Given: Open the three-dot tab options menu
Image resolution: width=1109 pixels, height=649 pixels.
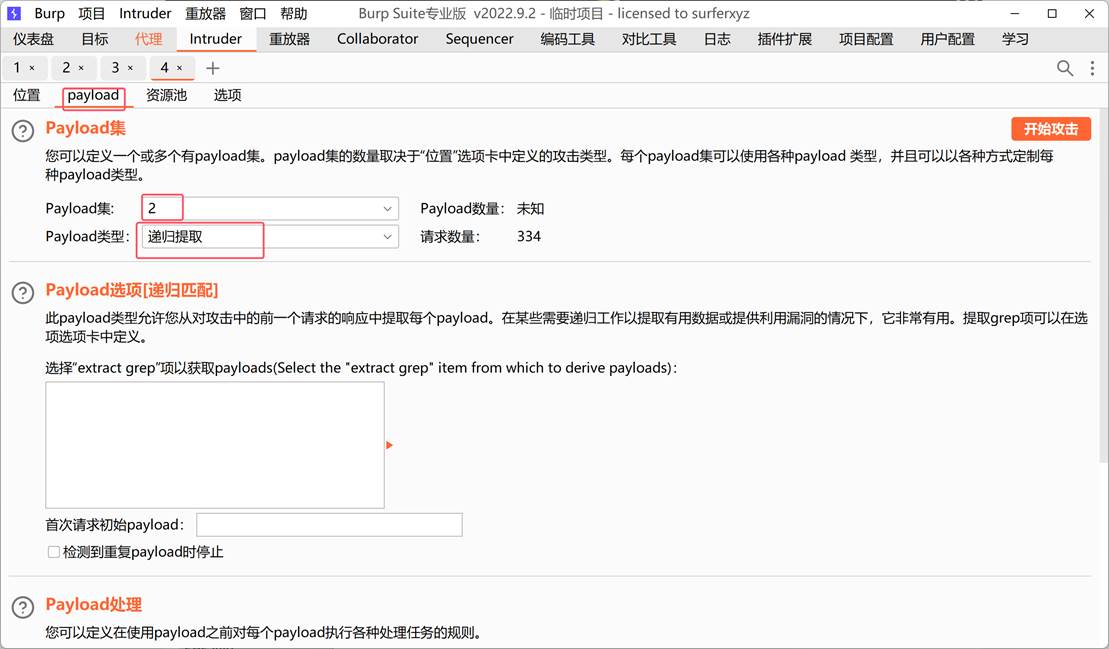Looking at the screenshot, I should click(1092, 68).
